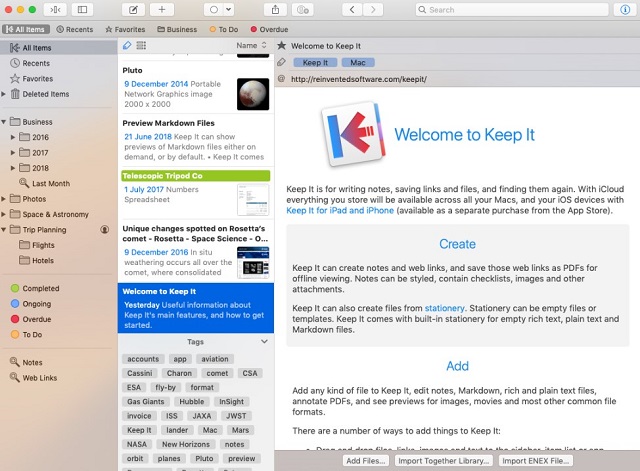The image size is (640, 471).
Task: Toggle the tag filter icon in item list
Action: [127, 45]
